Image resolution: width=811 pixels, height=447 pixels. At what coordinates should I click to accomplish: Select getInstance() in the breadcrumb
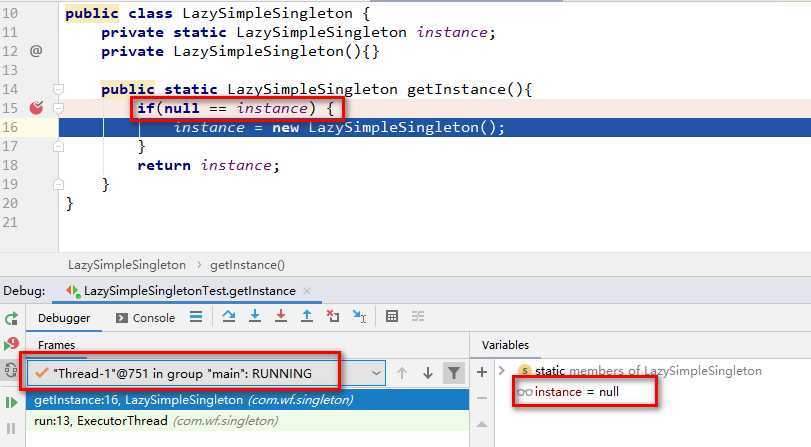coord(247,265)
